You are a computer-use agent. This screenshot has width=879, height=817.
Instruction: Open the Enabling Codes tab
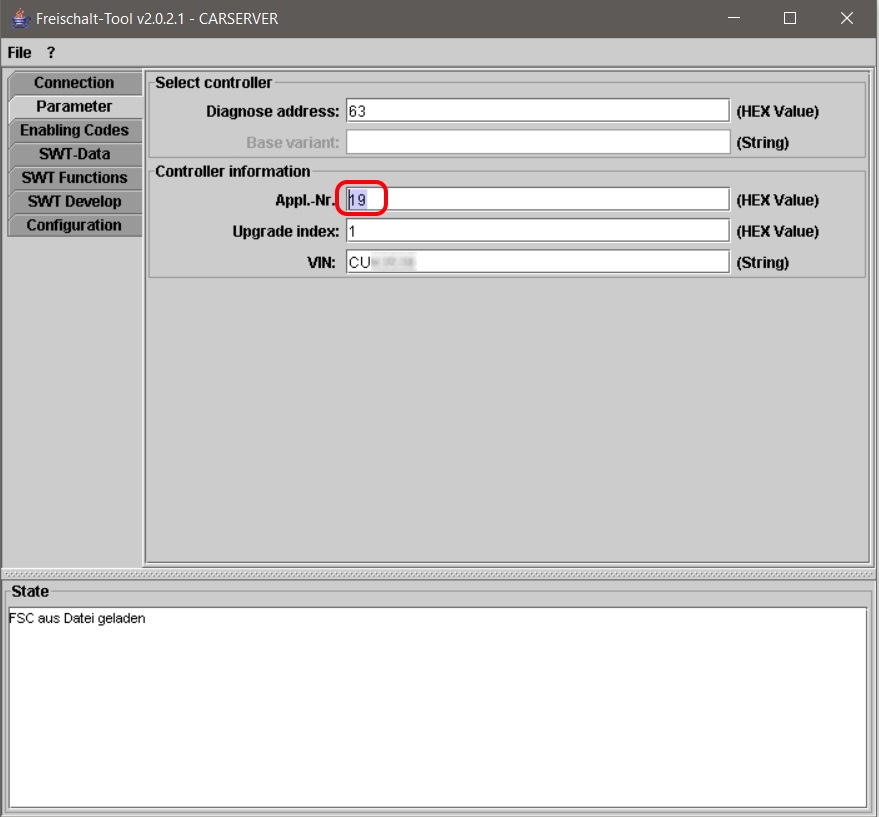click(75, 130)
